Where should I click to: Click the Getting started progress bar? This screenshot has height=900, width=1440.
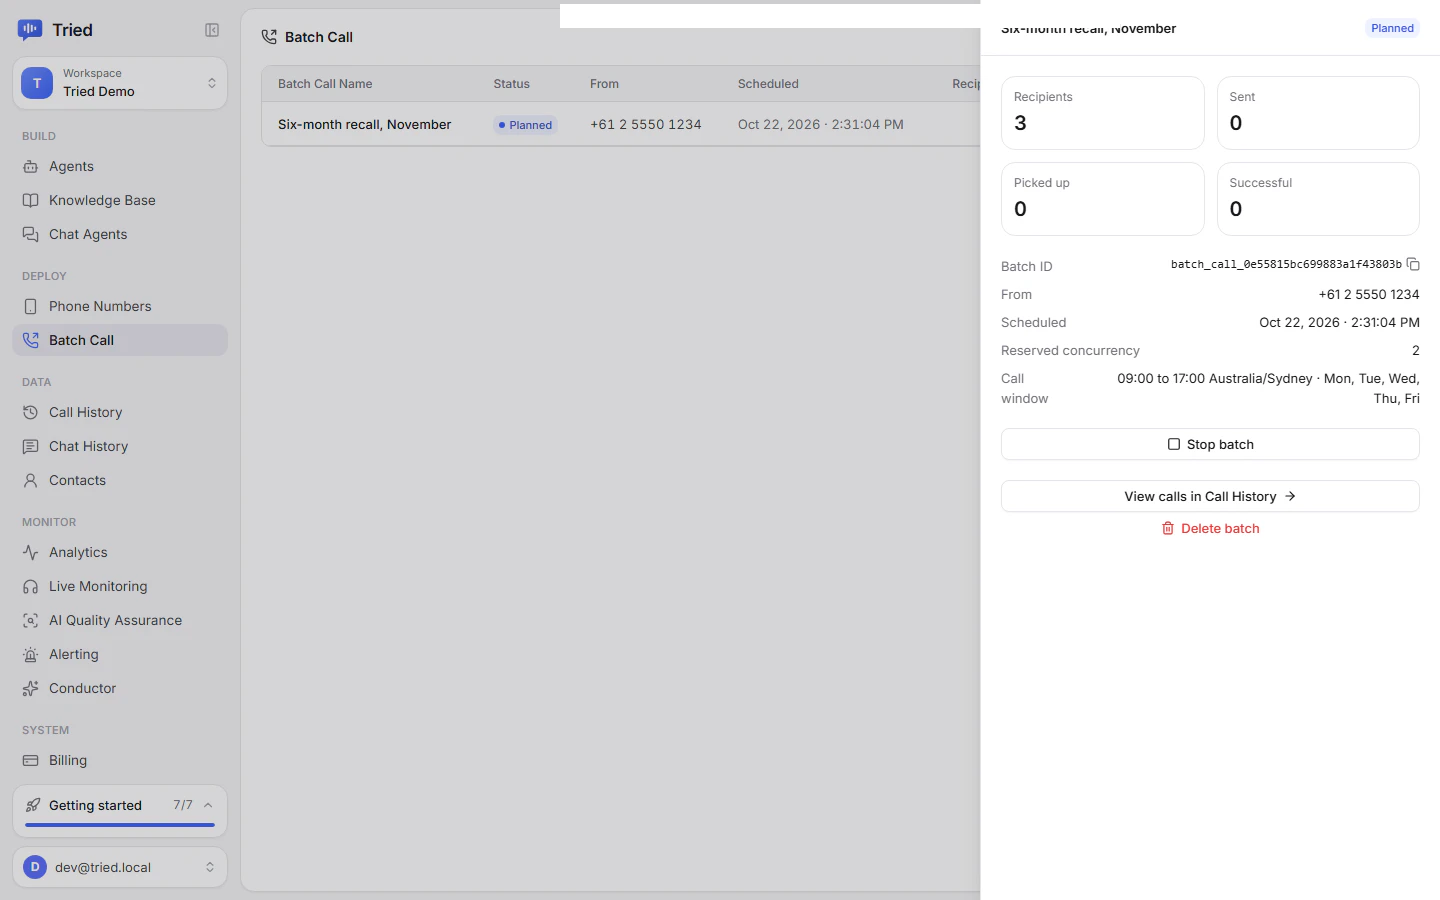tap(120, 825)
